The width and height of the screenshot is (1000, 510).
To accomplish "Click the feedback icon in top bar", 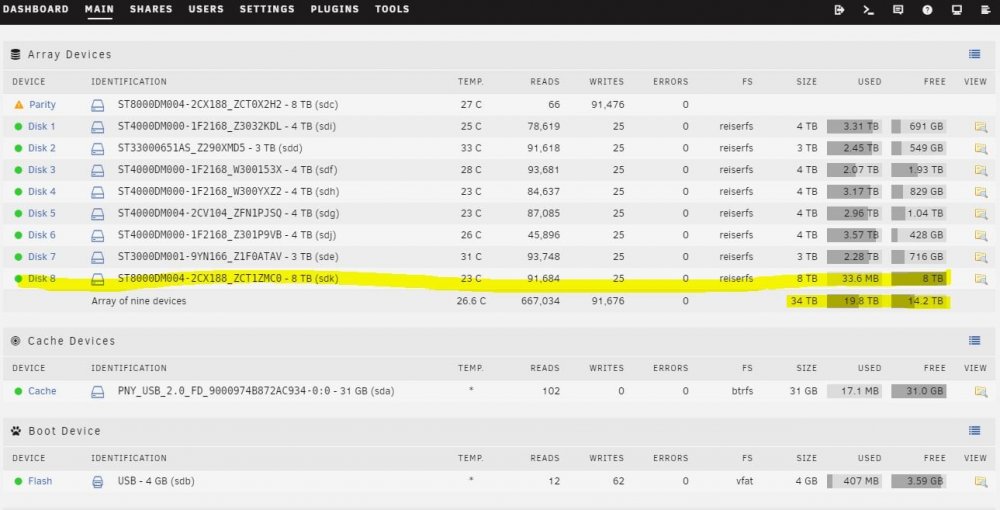I will coord(898,10).
